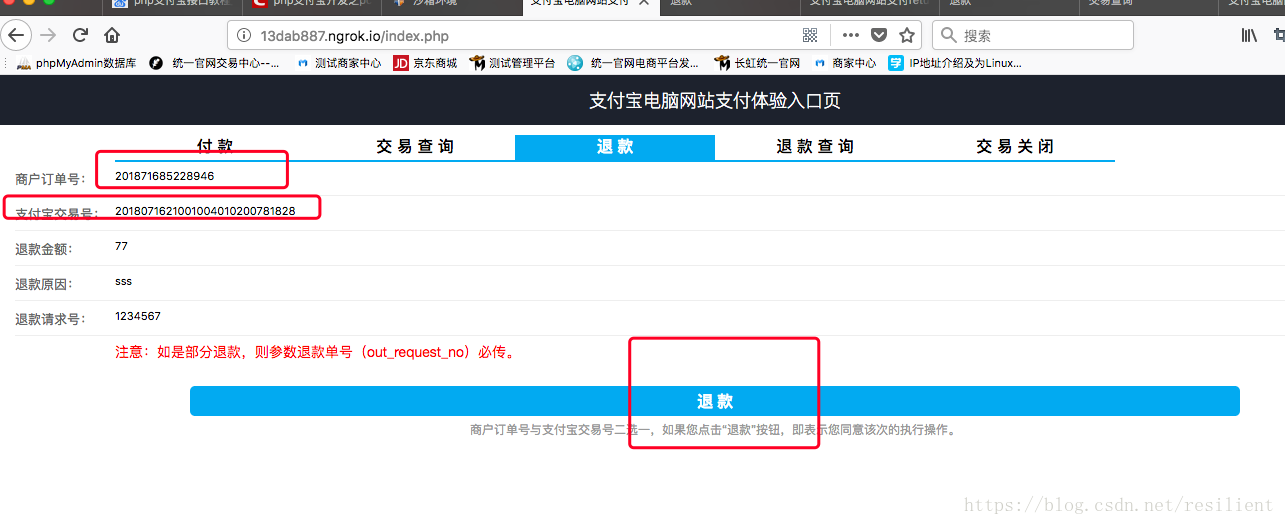Image resolution: width=1285 pixels, height=525 pixels.
Task: Click the forward navigation arrow
Action: click(x=48, y=36)
